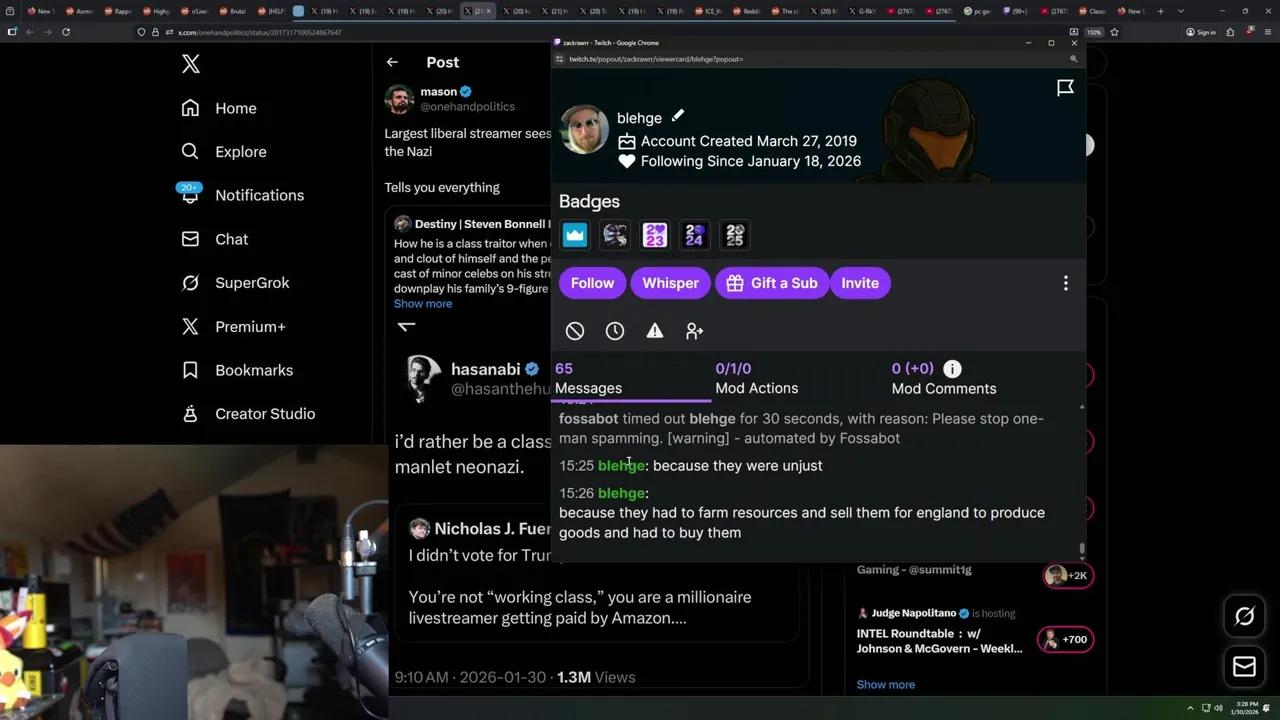The width and height of the screenshot is (1280, 720).
Task: Click the +2K listeners pill
Action: (x=1067, y=575)
